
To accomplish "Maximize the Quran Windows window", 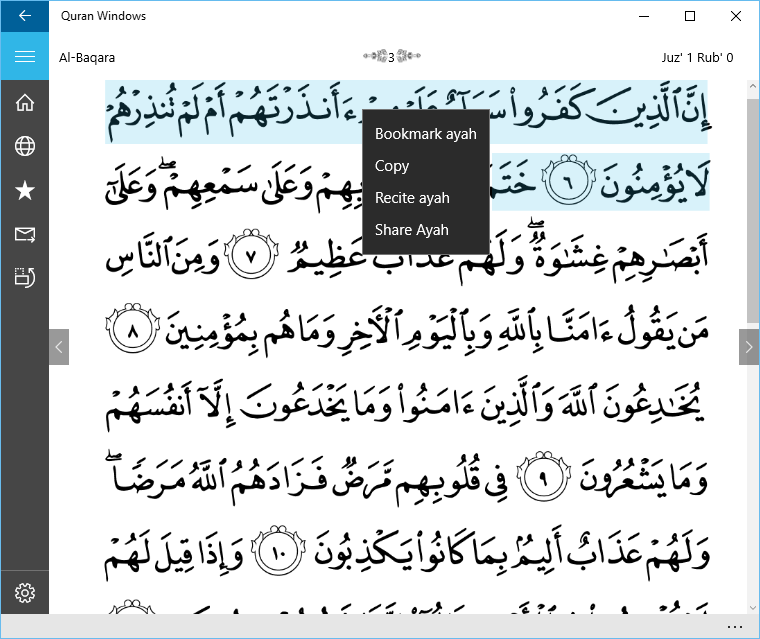I will pos(690,16).
